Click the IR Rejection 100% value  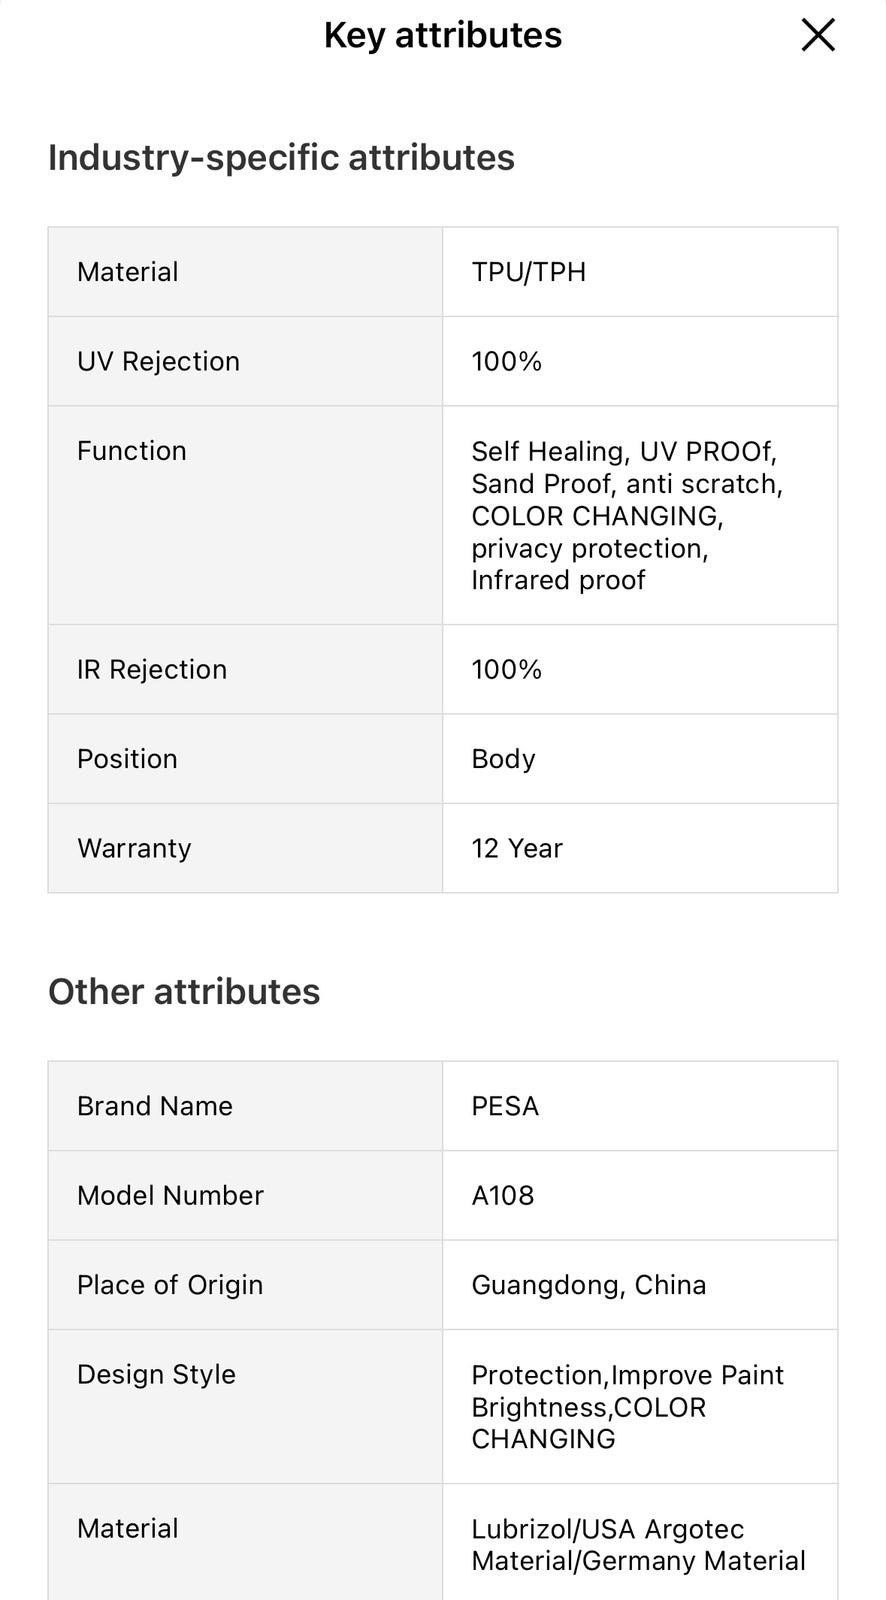(507, 669)
